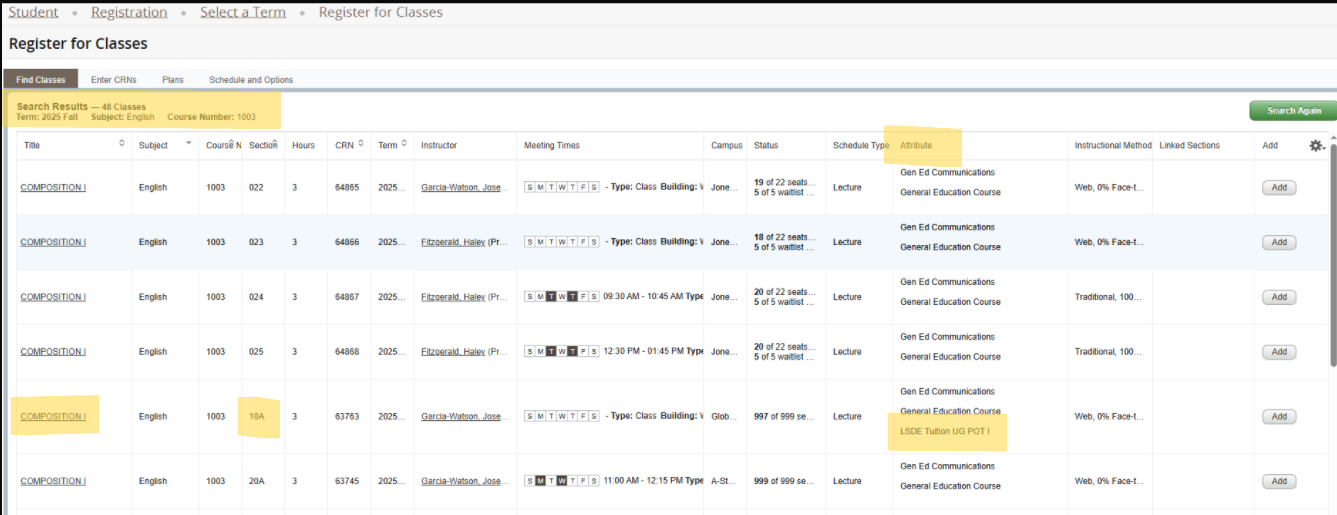Viewport: 1337px width, 515px height.
Task: Open the column settings gear icon
Action: click(1316, 145)
